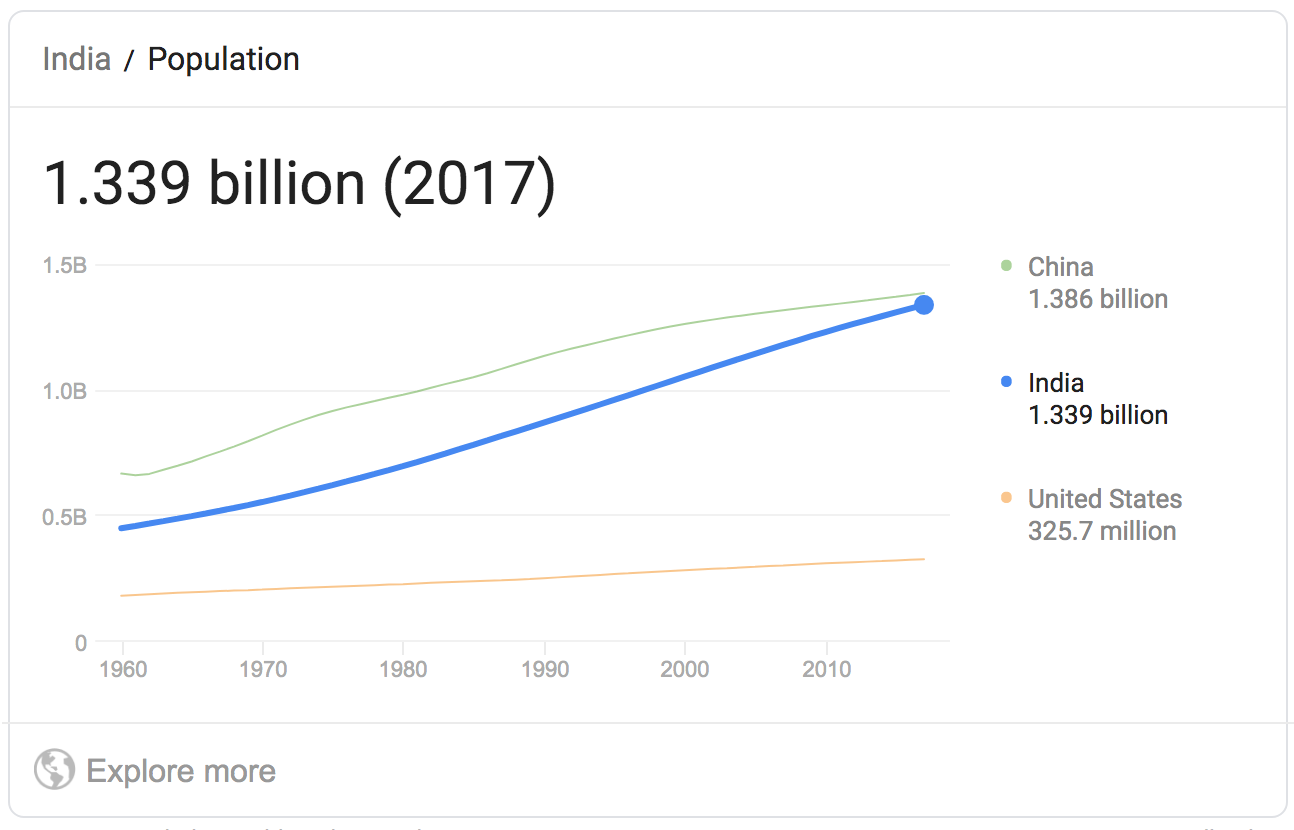Click the 325.7 million legend value
The width and height of the screenshot is (1294, 830).
click(x=1101, y=531)
